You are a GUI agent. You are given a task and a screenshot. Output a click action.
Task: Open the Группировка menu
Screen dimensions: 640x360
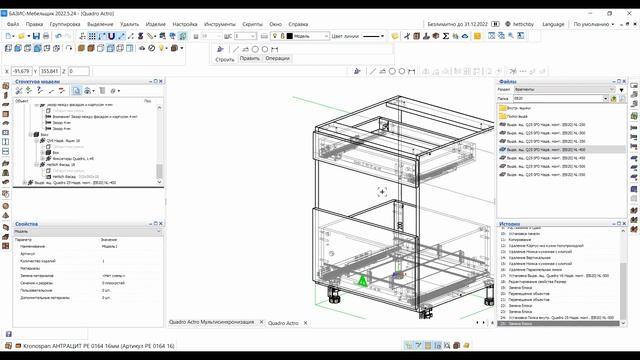[x=65, y=24]
